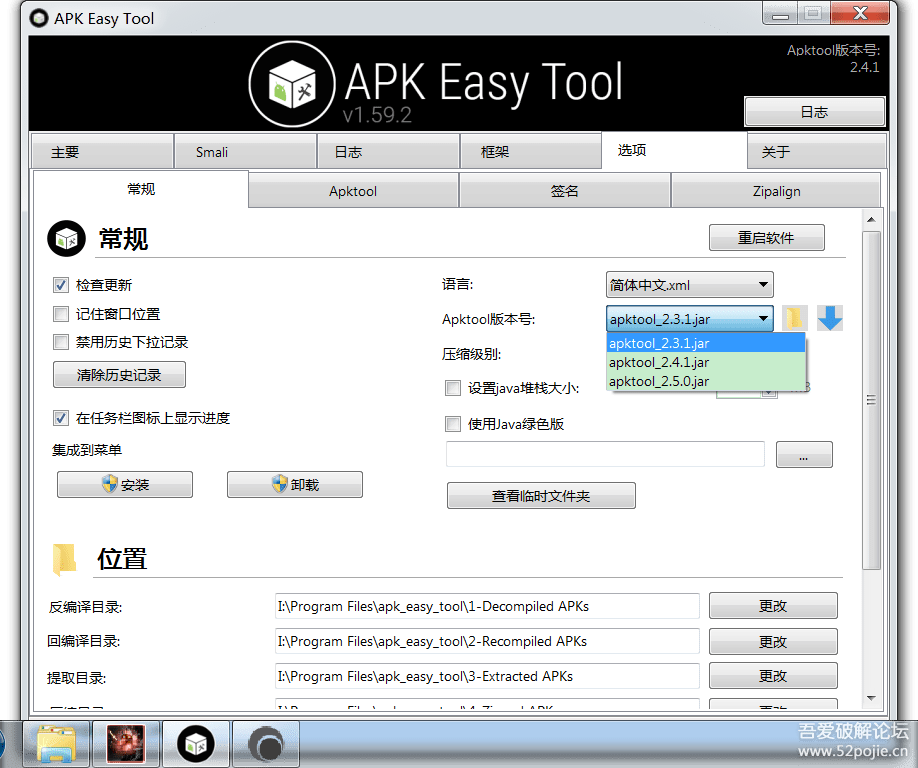
Task: Click the cube icon beside 常规 heading
Action: 66,238
